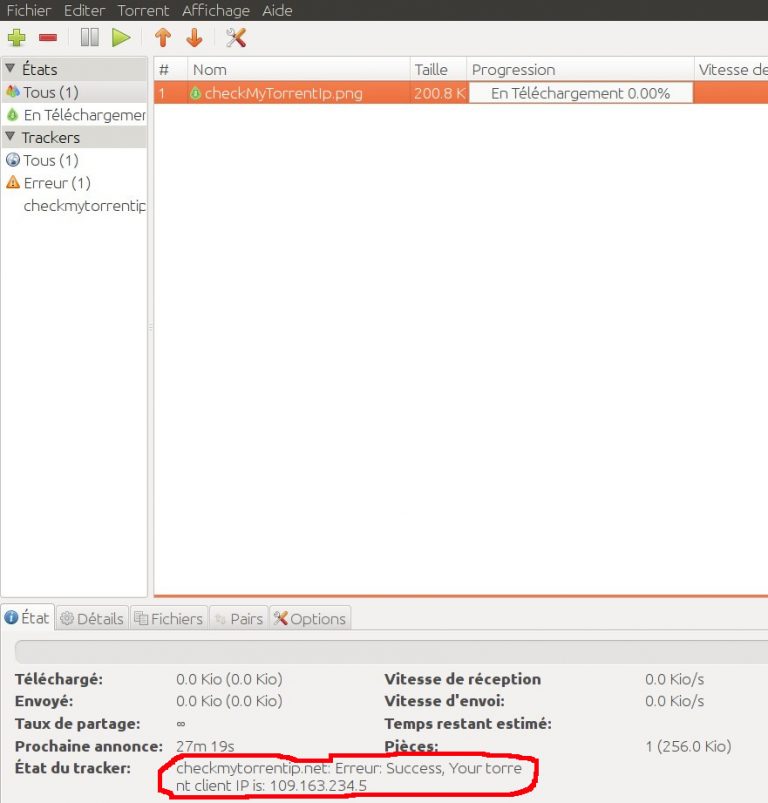Collapse the États section
This screenshot has height=803, width=768.
[x=10, y=69]
